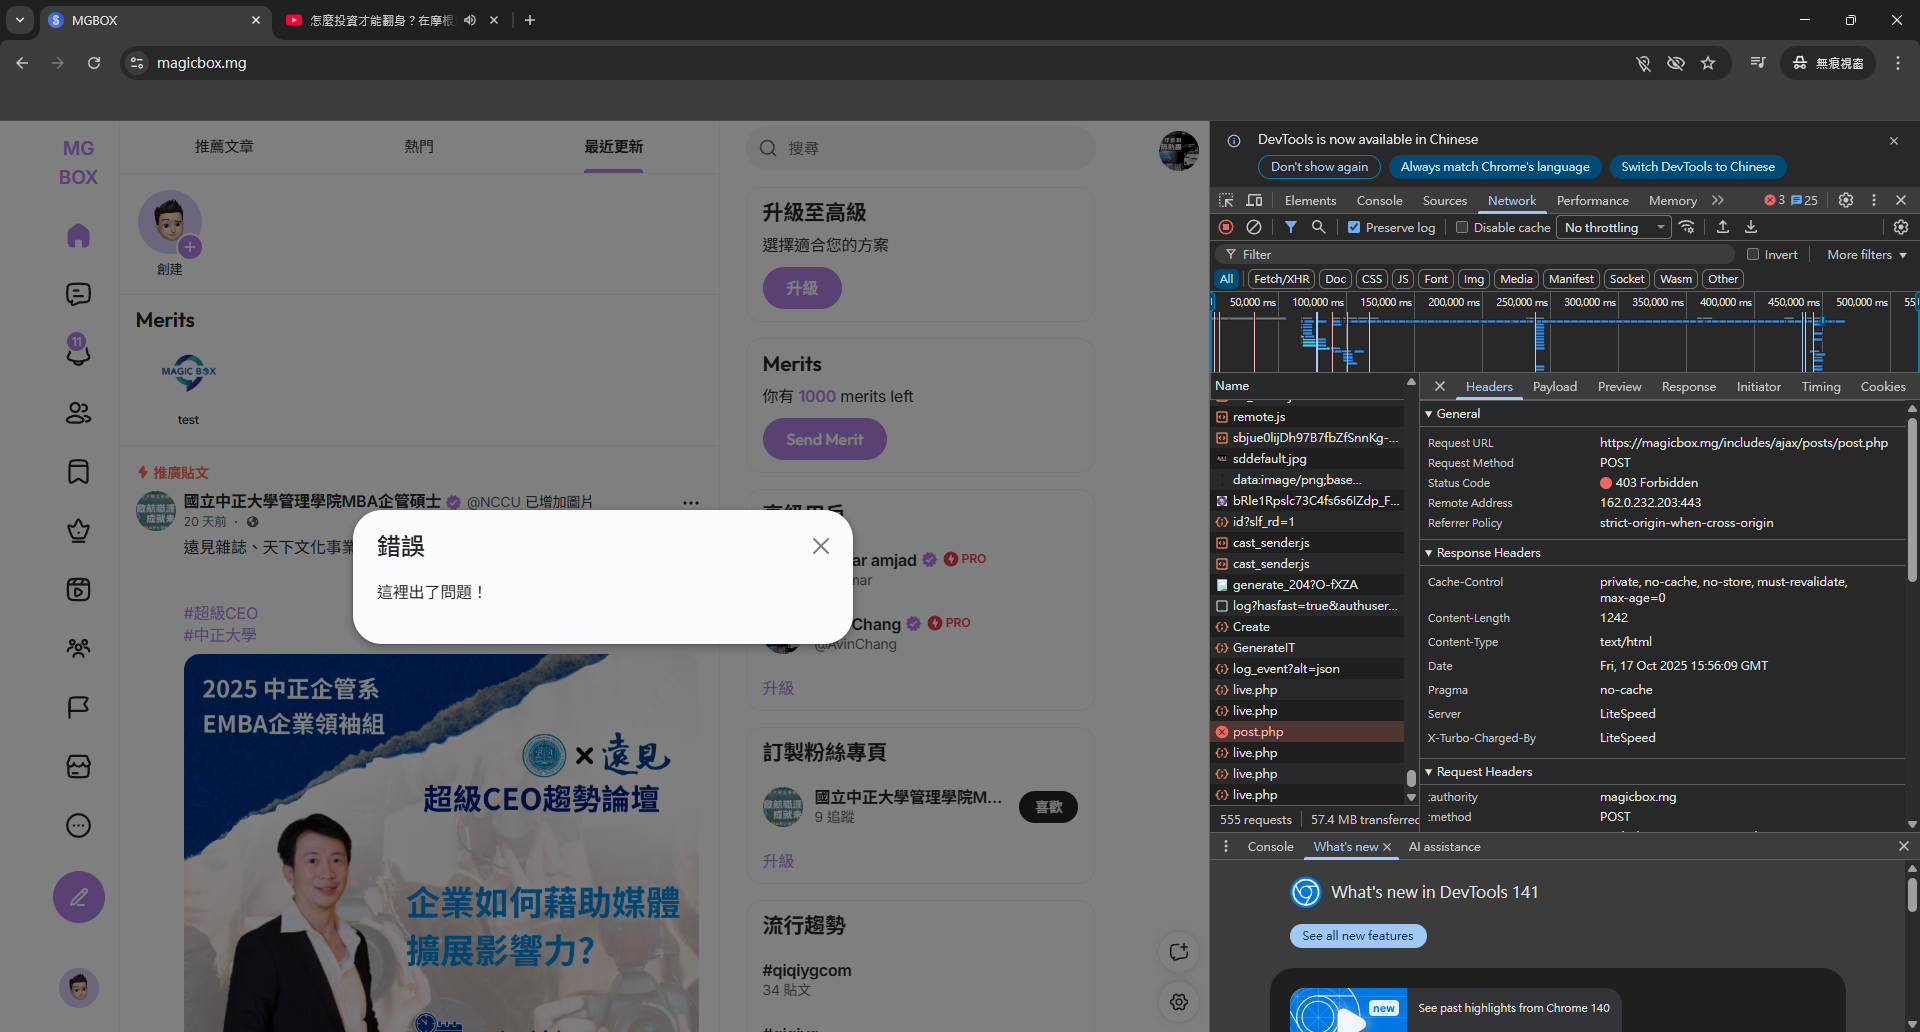Screen dimensions: 1920x1032
Task: Click Switch DevTools to Chinese
Action: pos(1697,167)
